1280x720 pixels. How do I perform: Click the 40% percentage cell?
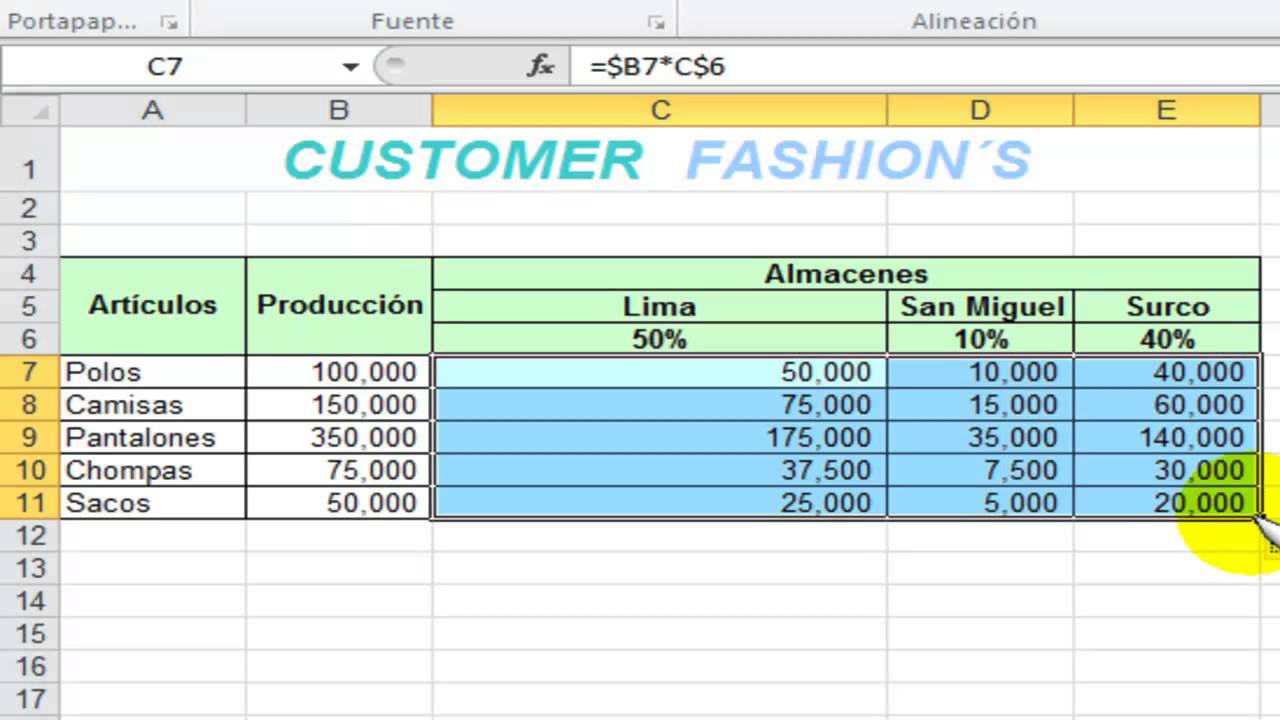(x=1166, y=339)
